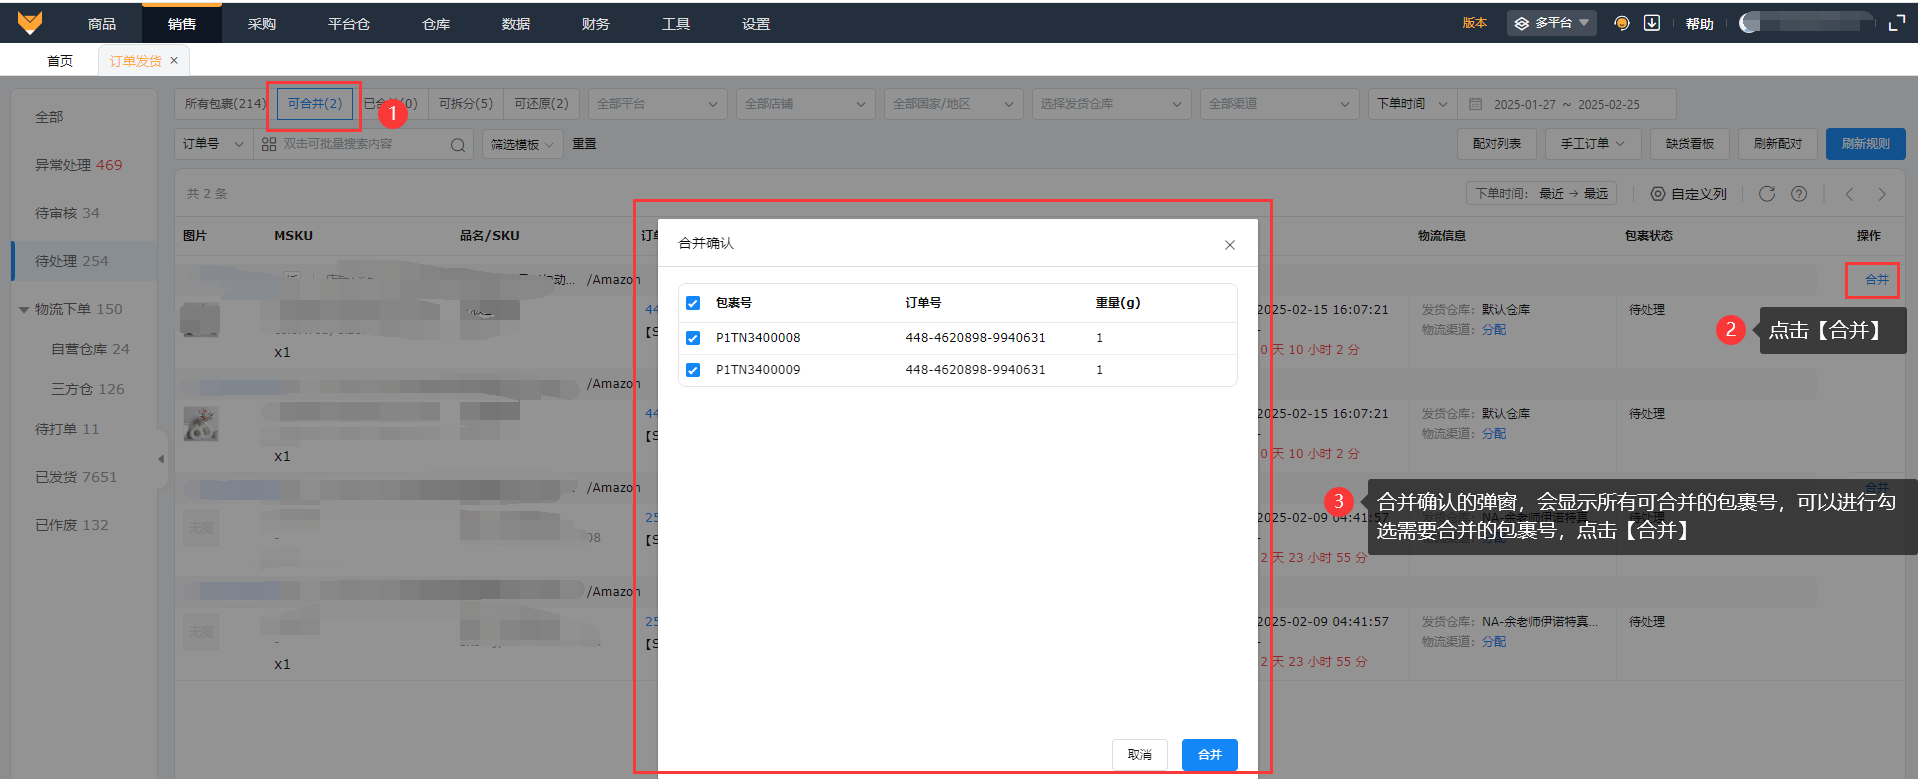Screen dimensions: 1918x779
Task: Open the 下单时间 type dropdown
Action: coord(1412,104)
